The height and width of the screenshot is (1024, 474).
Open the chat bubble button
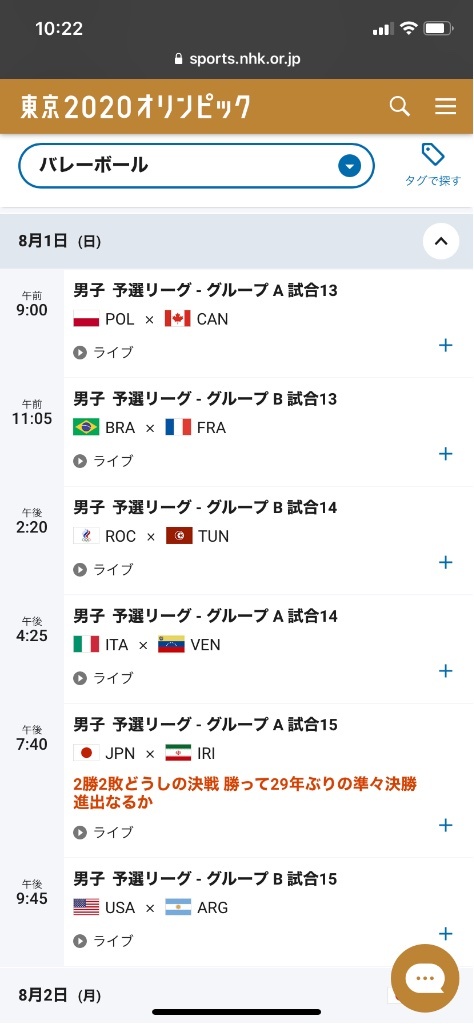point(425,978)
